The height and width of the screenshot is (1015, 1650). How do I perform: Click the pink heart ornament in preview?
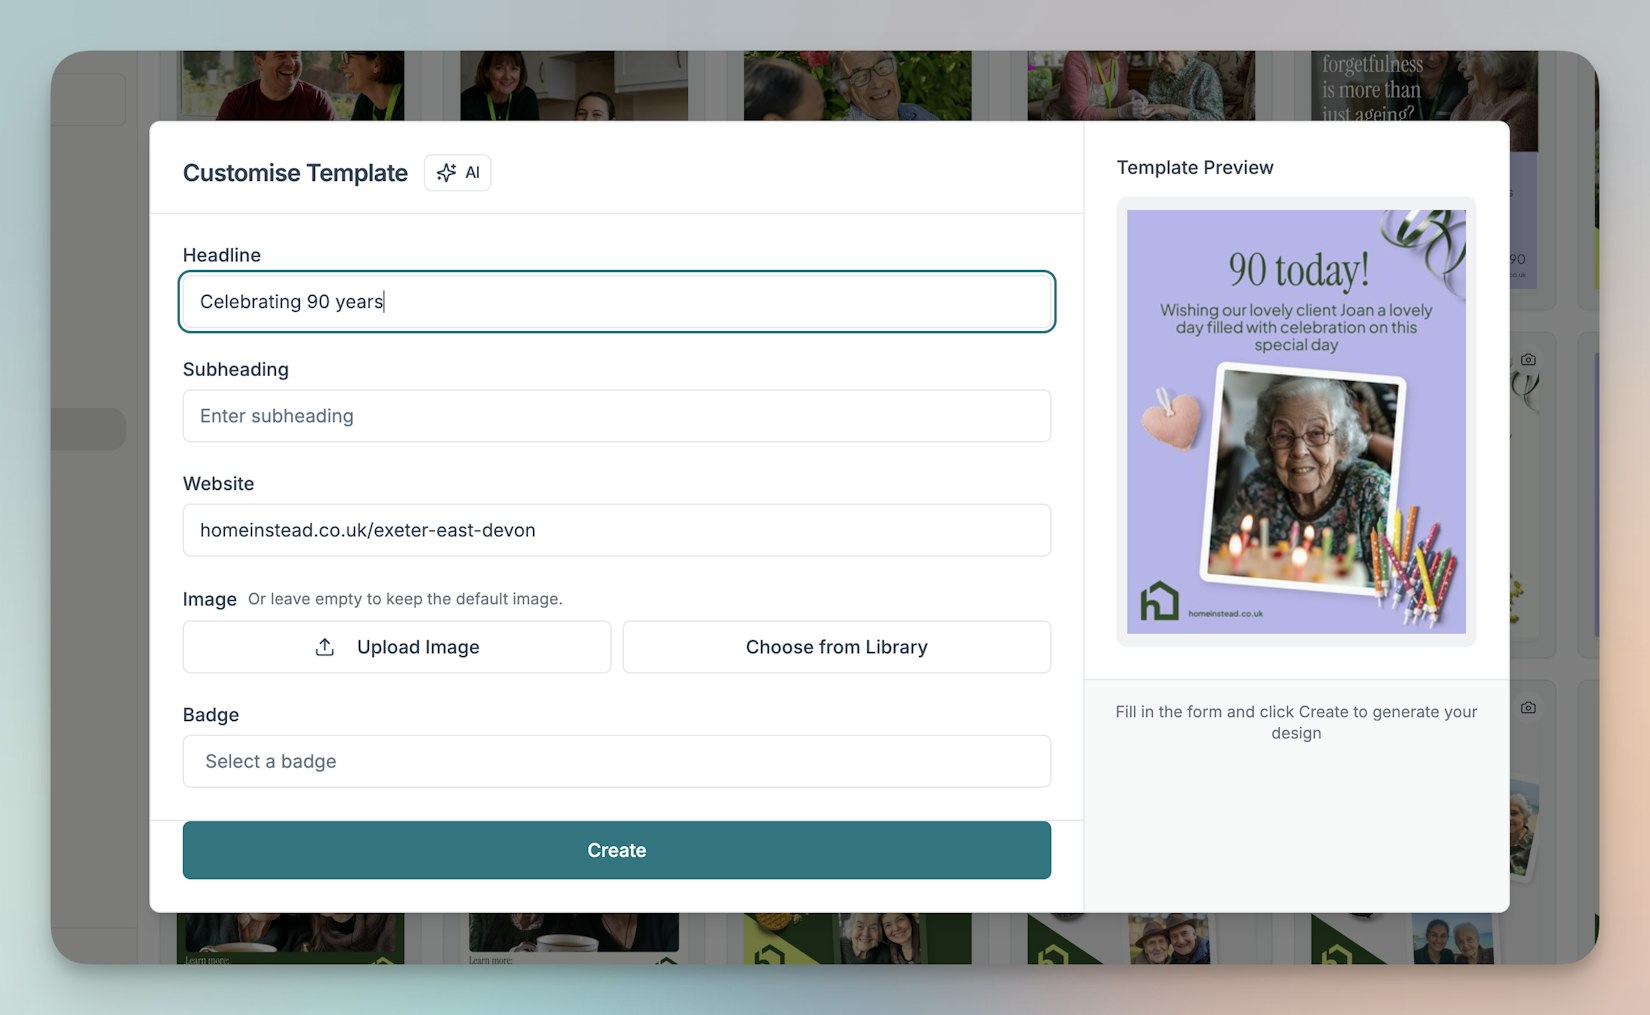pyautogui.click(x=1171, y=419)
